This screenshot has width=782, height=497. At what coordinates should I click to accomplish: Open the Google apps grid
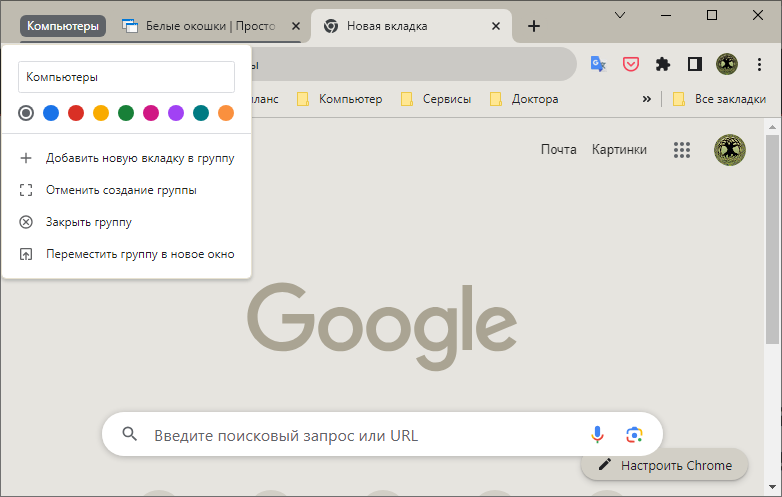tap(682, 150)
